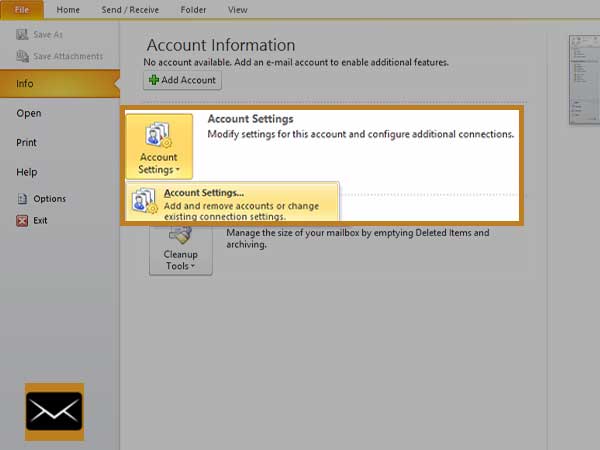Click the 'Modify settings for this account' description

click(360, 134)
